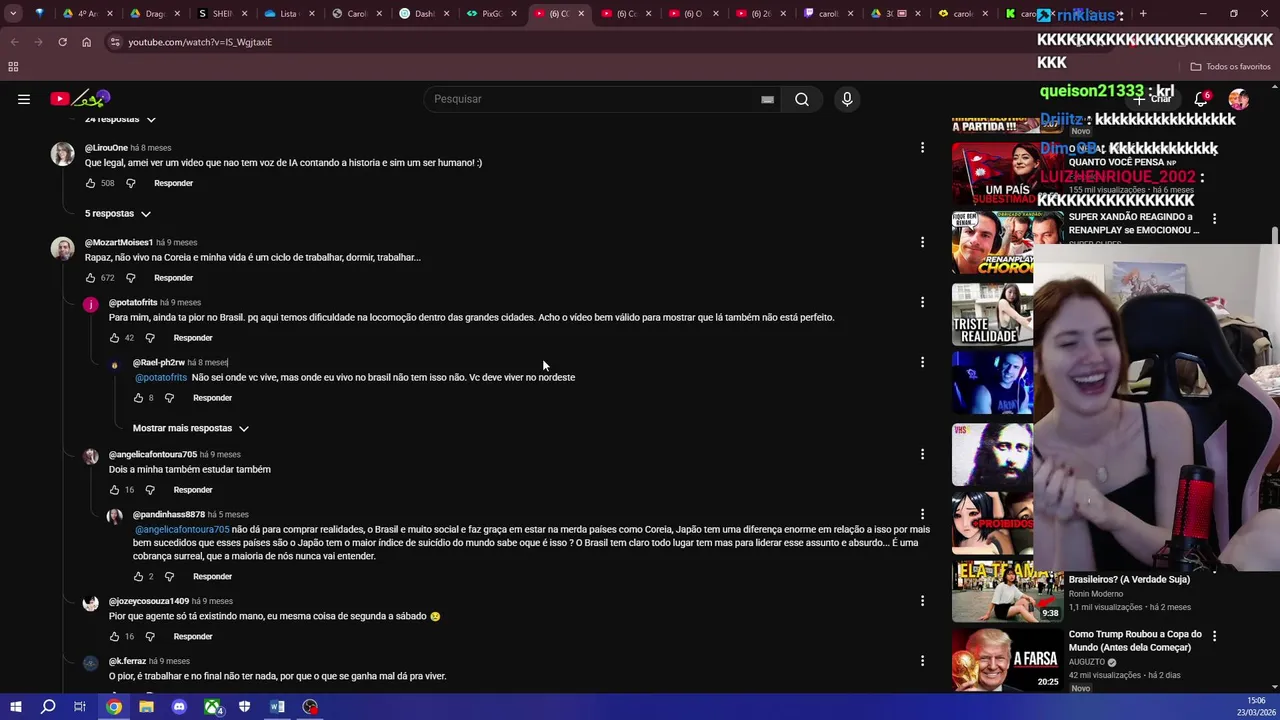Image resolution: width=1280 pixels, height=720 pixels.
Task: Navigate back in the browser
Action: 14,42
